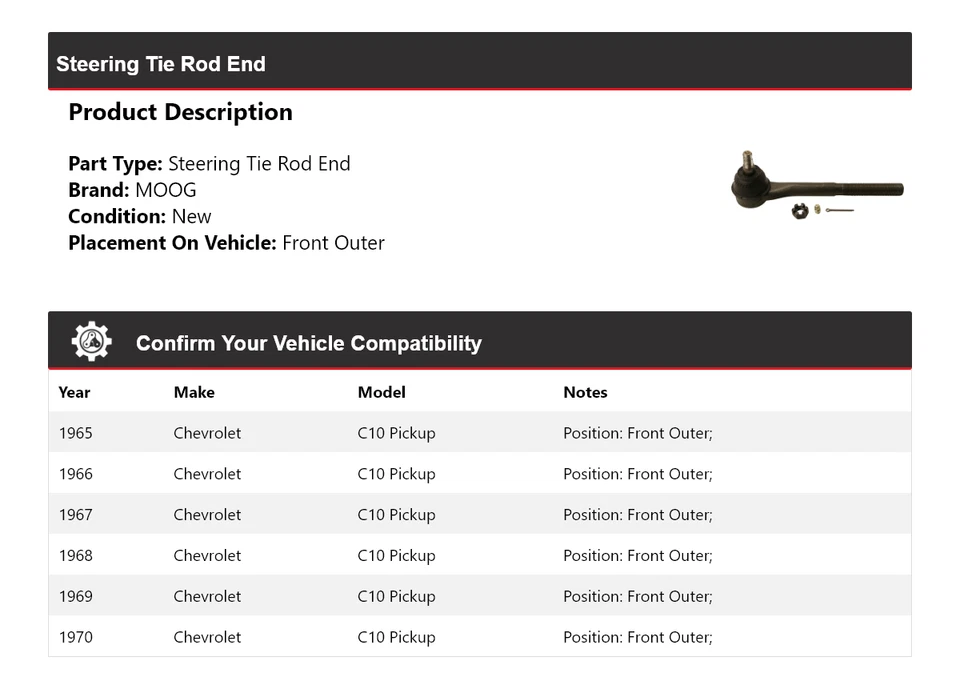Select the Notes column header
The height and width of the screenshot is (689, 960).
click(585, 392)
